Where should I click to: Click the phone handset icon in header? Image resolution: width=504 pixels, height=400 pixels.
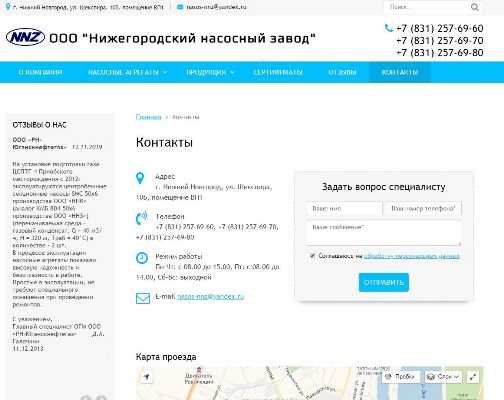pyautogui.click(x=388, y=28)
